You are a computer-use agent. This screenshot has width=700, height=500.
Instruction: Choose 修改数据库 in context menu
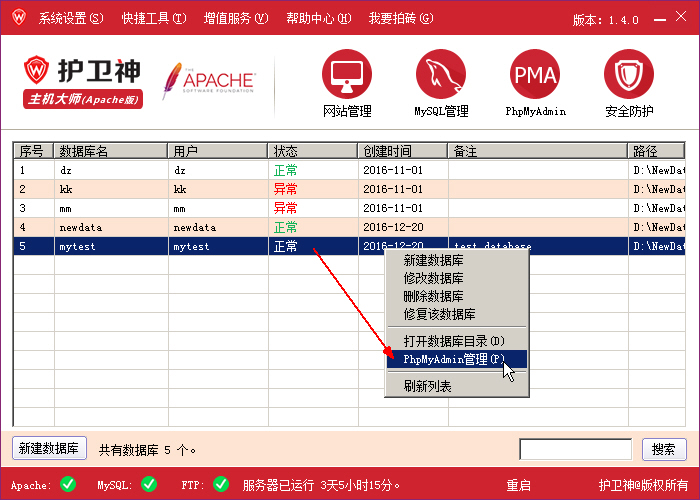[x=457, y=278]
